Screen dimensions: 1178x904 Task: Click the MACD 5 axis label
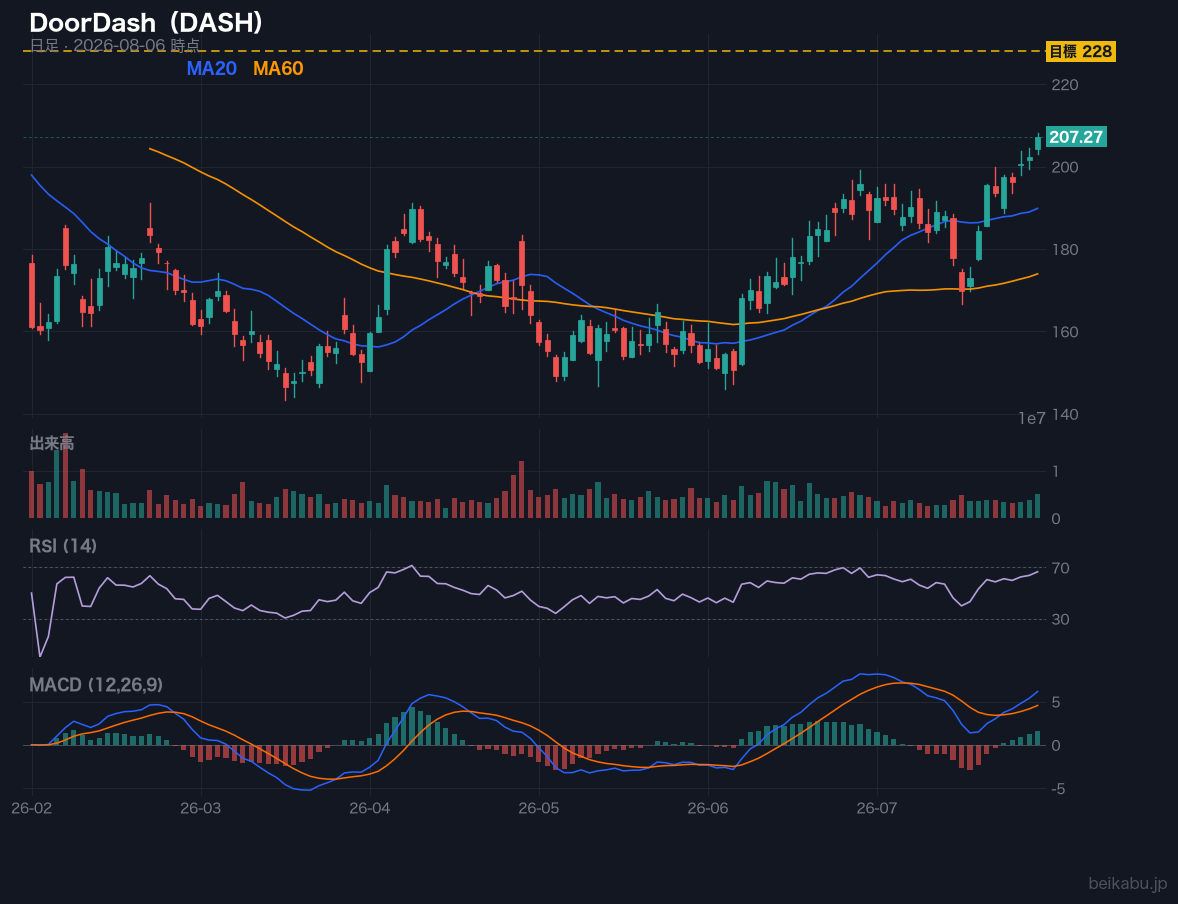(1056, 703)
